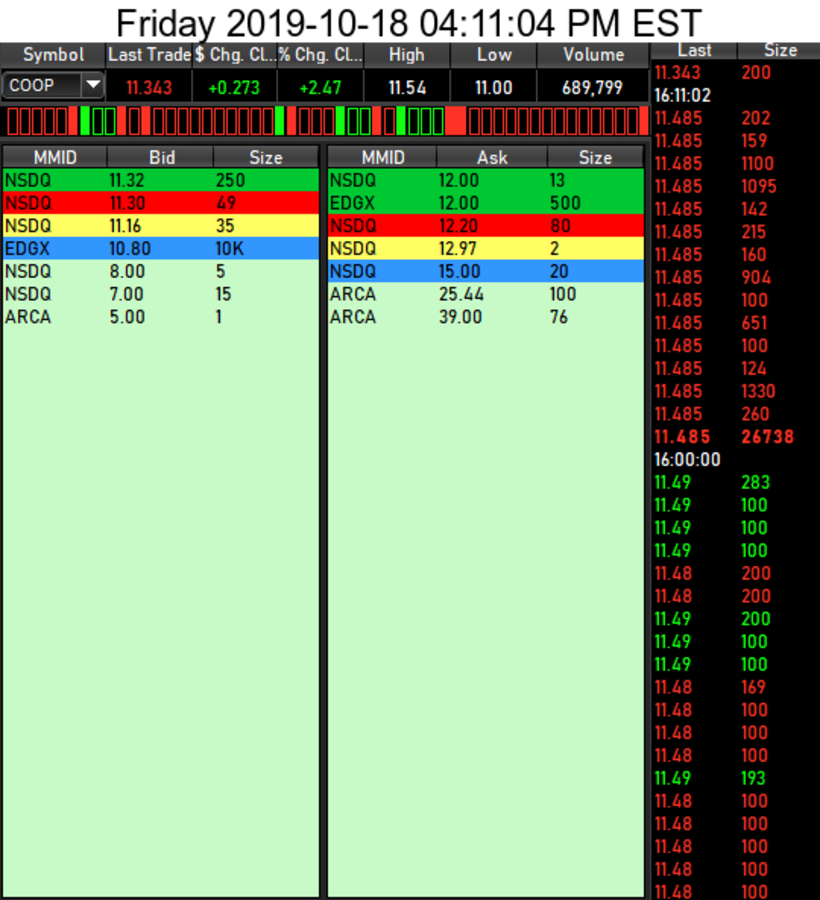Click the COOP symbol input field
The image size is (820, 900).
coord(42,86)
